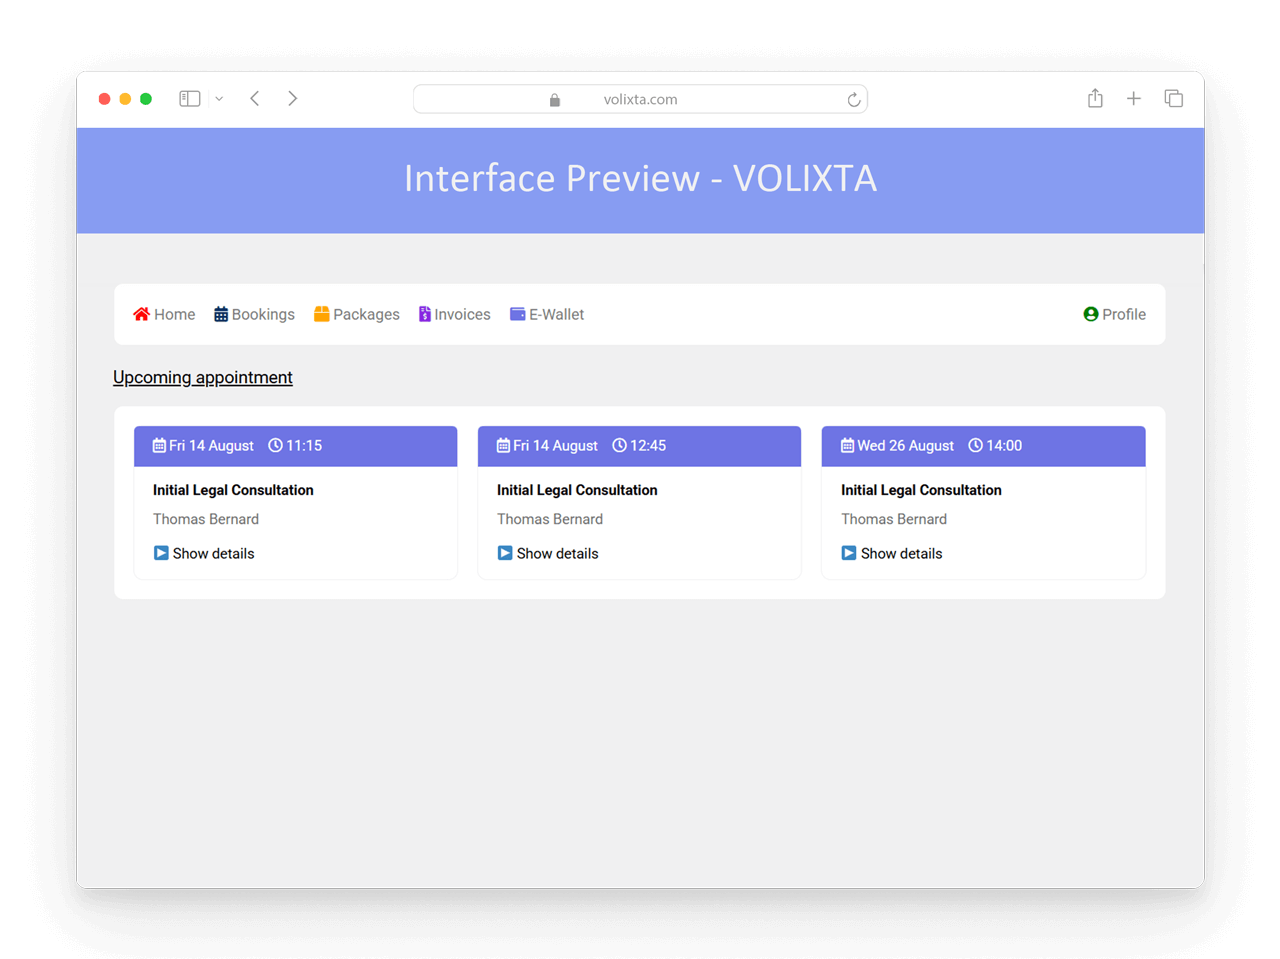
Task: Click the padlock icon in address bar
Action: pyautogui.click(x=555, y=100)
